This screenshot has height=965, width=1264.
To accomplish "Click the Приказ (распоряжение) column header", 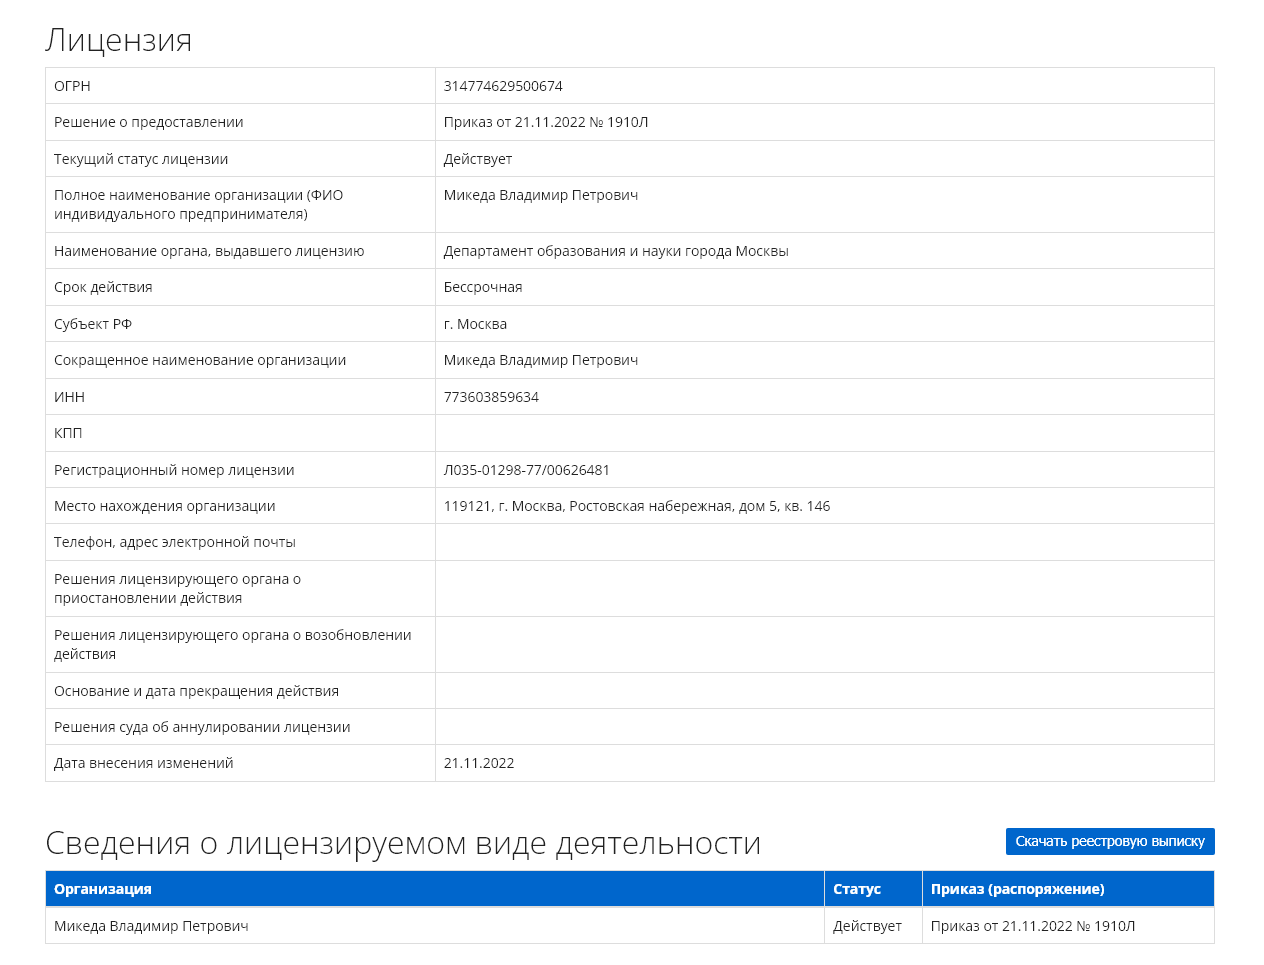I will coord(1017,889).
